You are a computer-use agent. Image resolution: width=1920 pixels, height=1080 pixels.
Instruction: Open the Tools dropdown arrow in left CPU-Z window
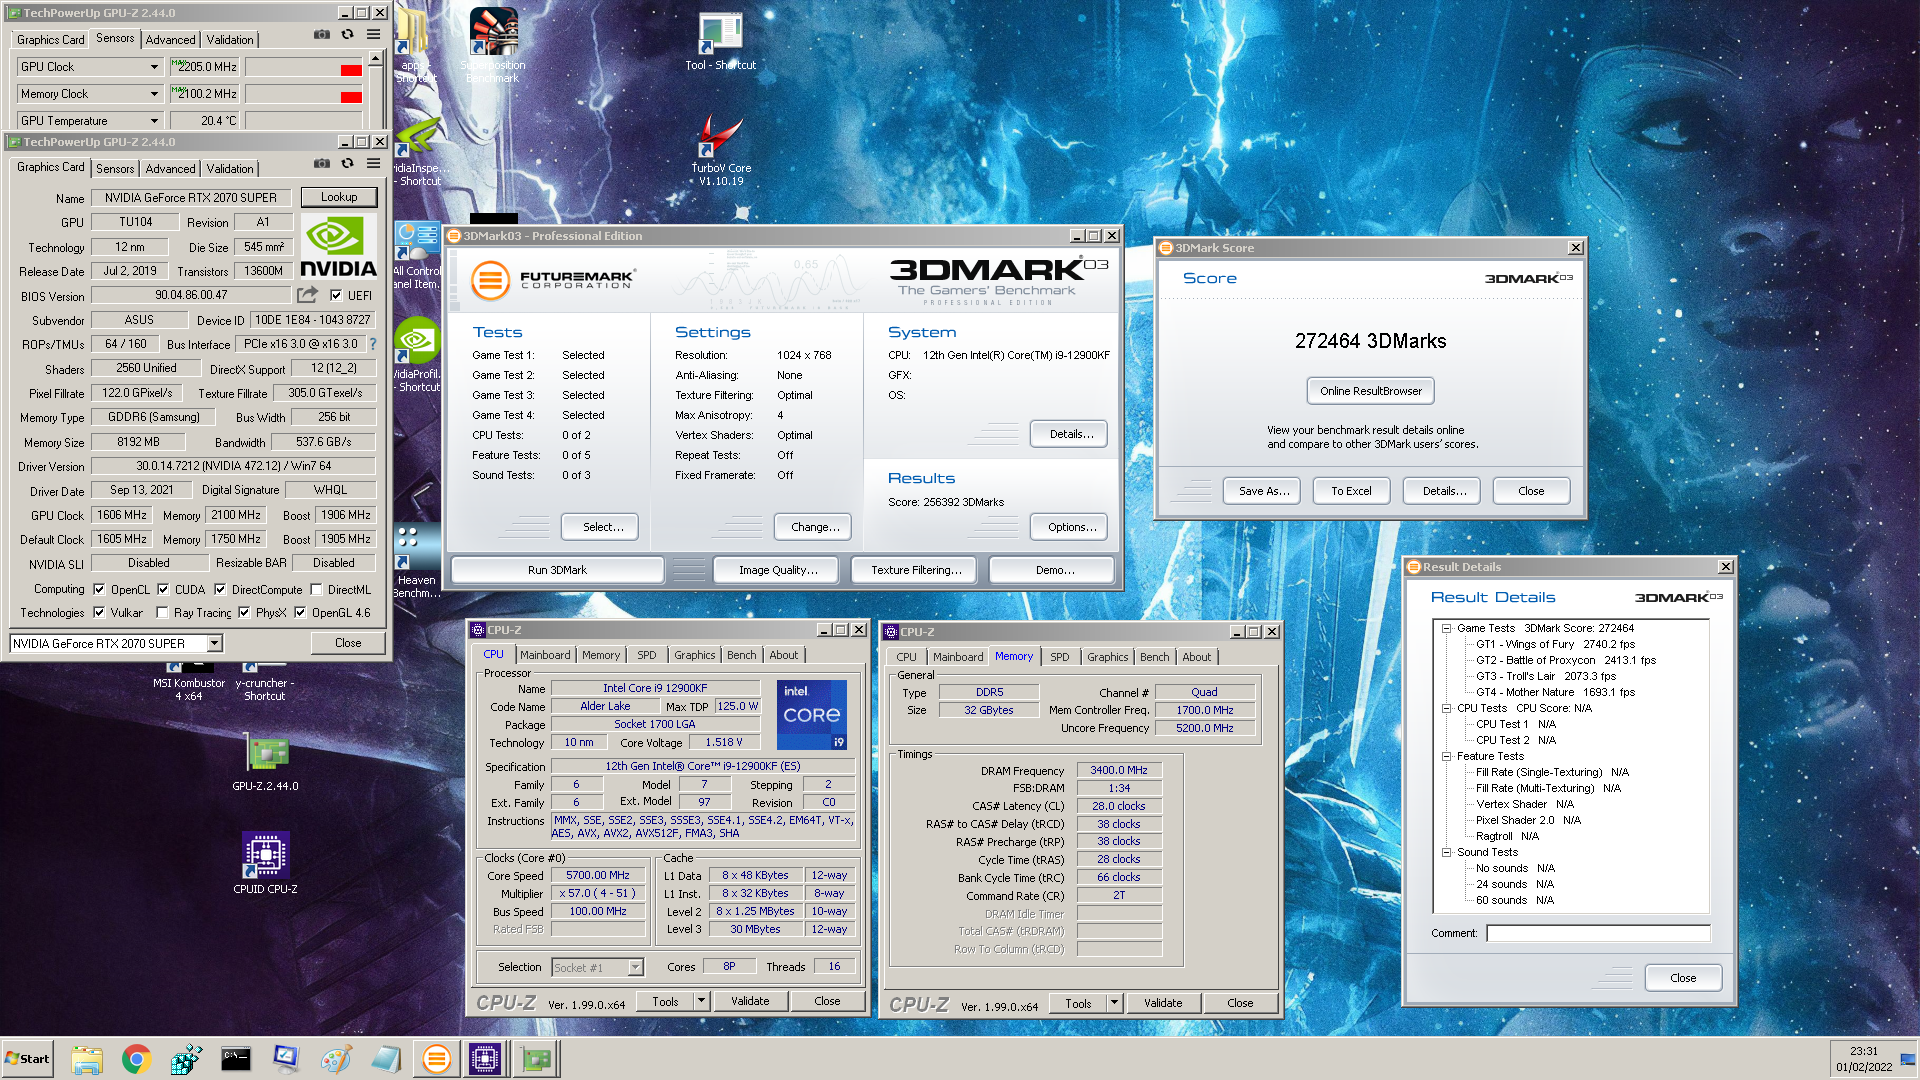[x=702, y=1000]
